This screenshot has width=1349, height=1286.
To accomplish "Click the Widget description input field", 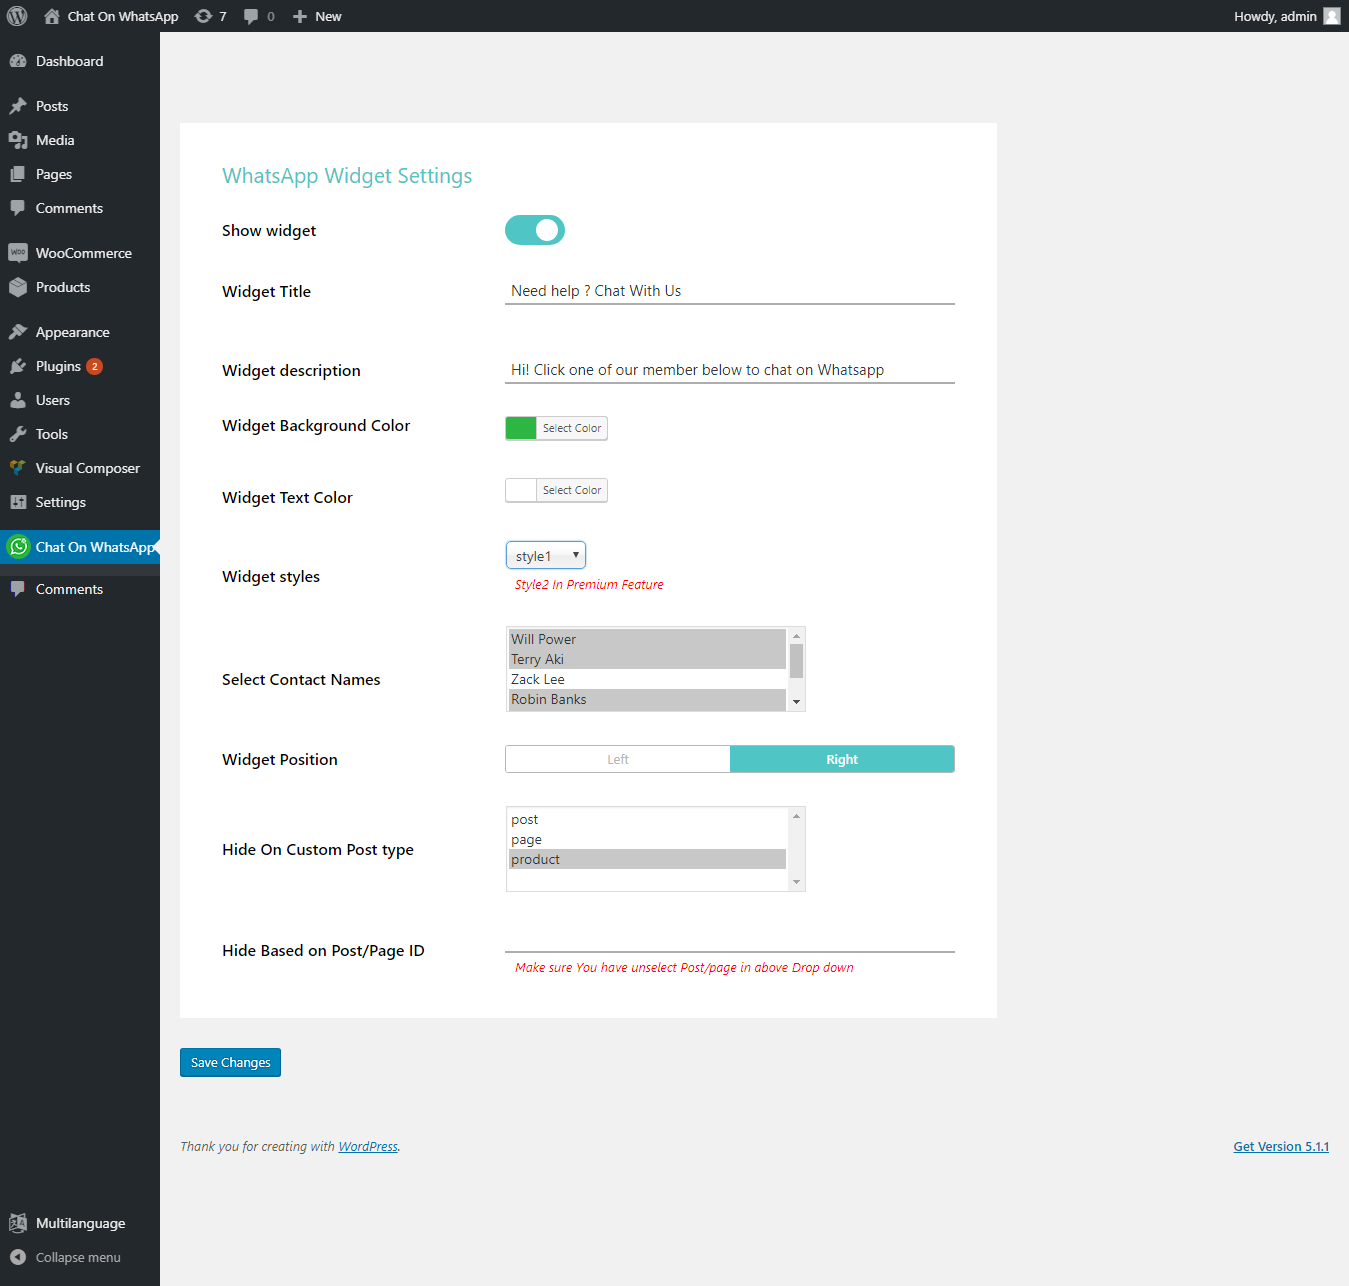I will point(730,370).
